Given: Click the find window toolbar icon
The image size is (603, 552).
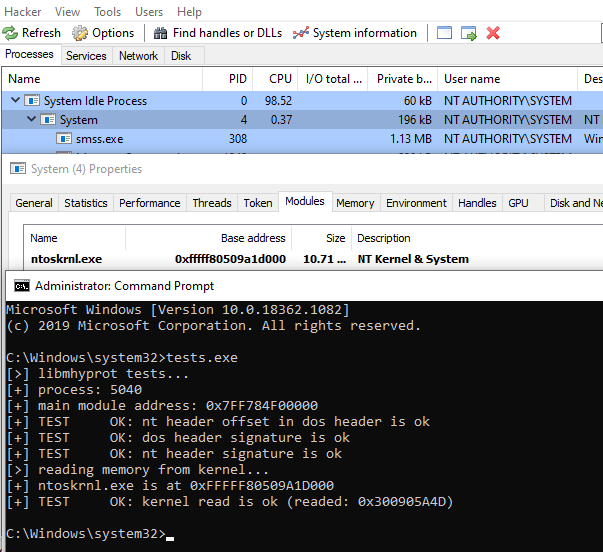Looking at the screenshot, I should (x=444, y=33).
